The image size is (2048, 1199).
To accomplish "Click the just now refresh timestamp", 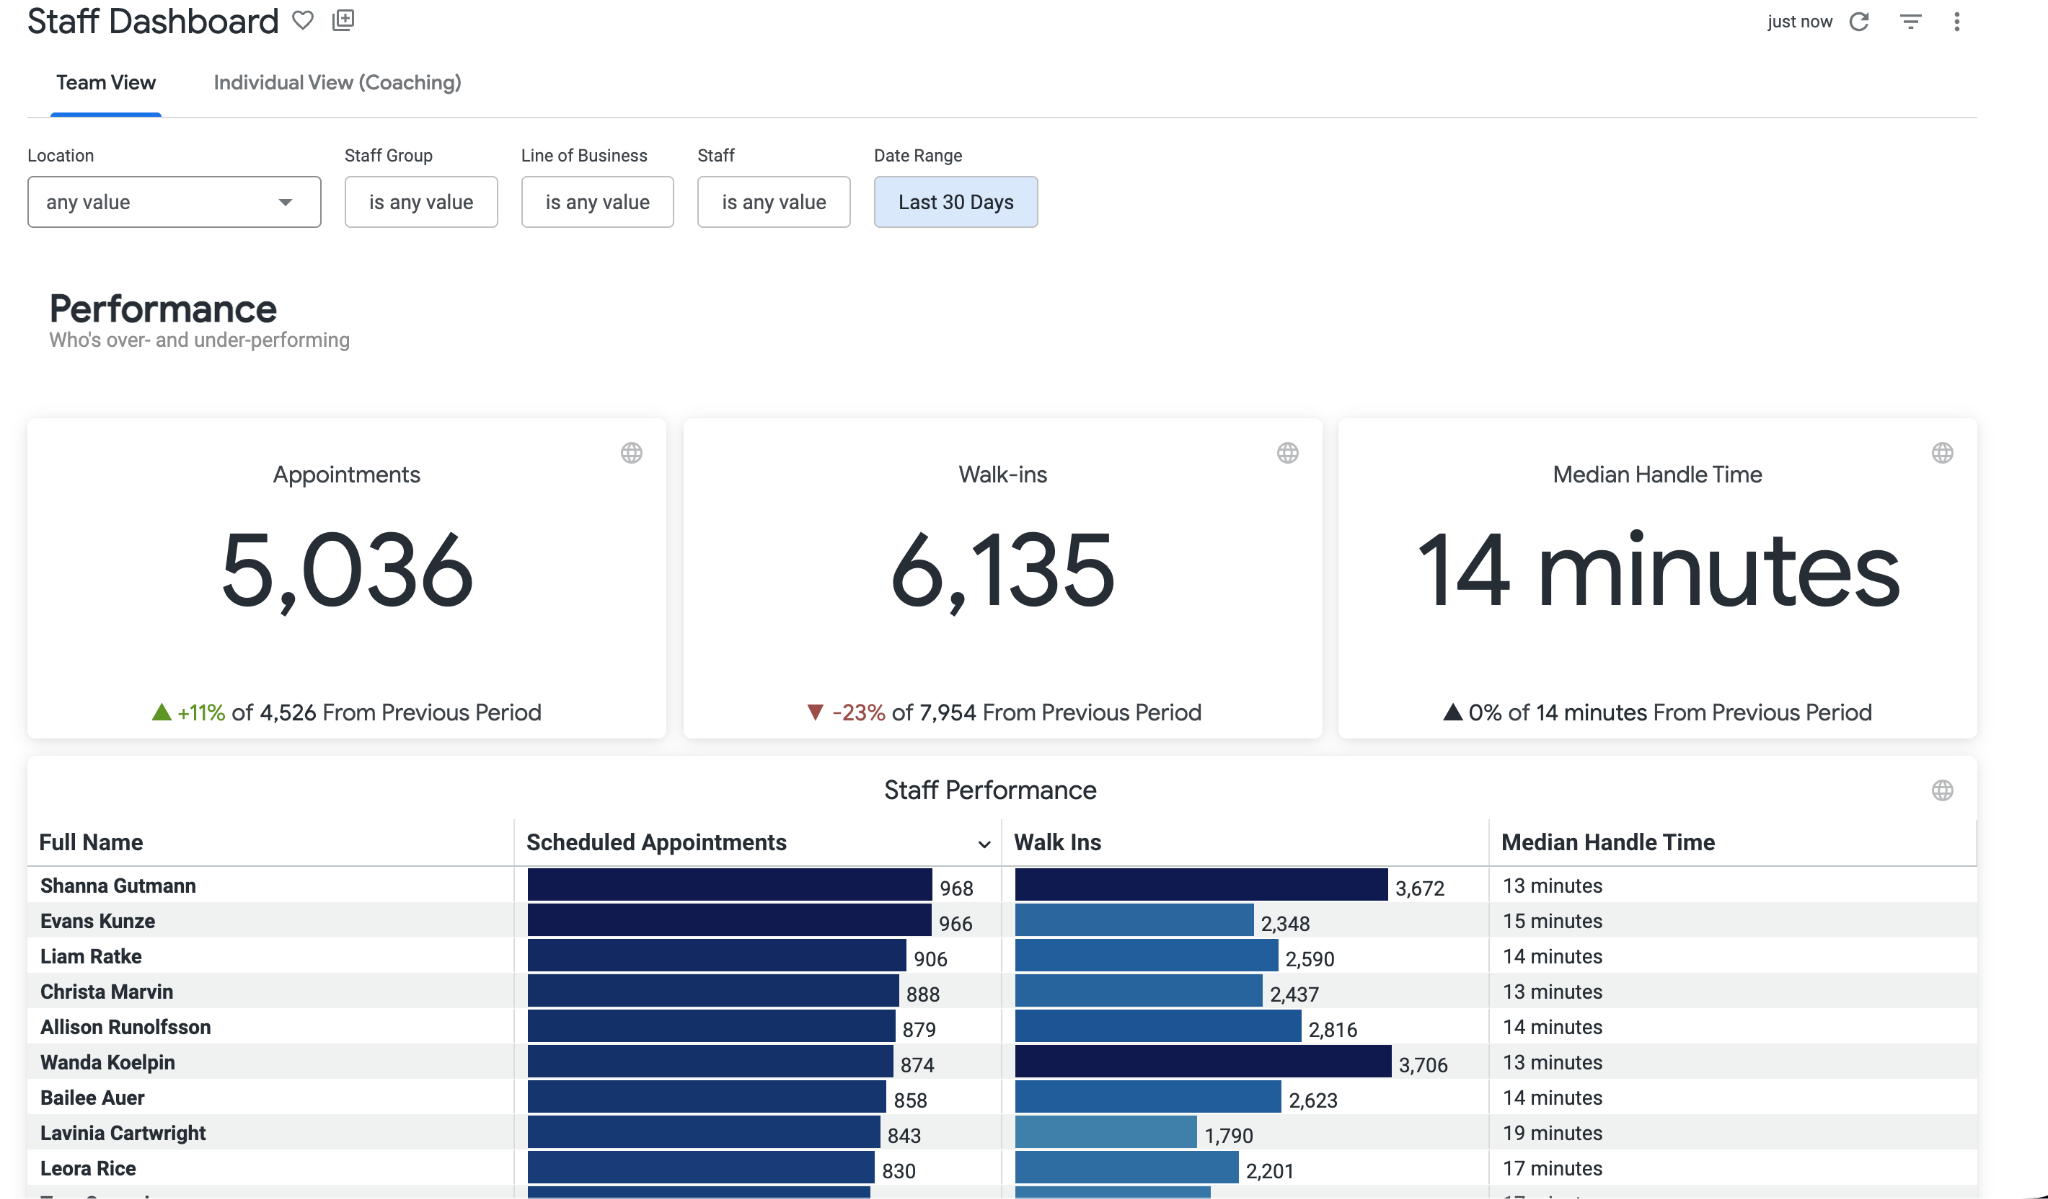I will point(1800,22).
